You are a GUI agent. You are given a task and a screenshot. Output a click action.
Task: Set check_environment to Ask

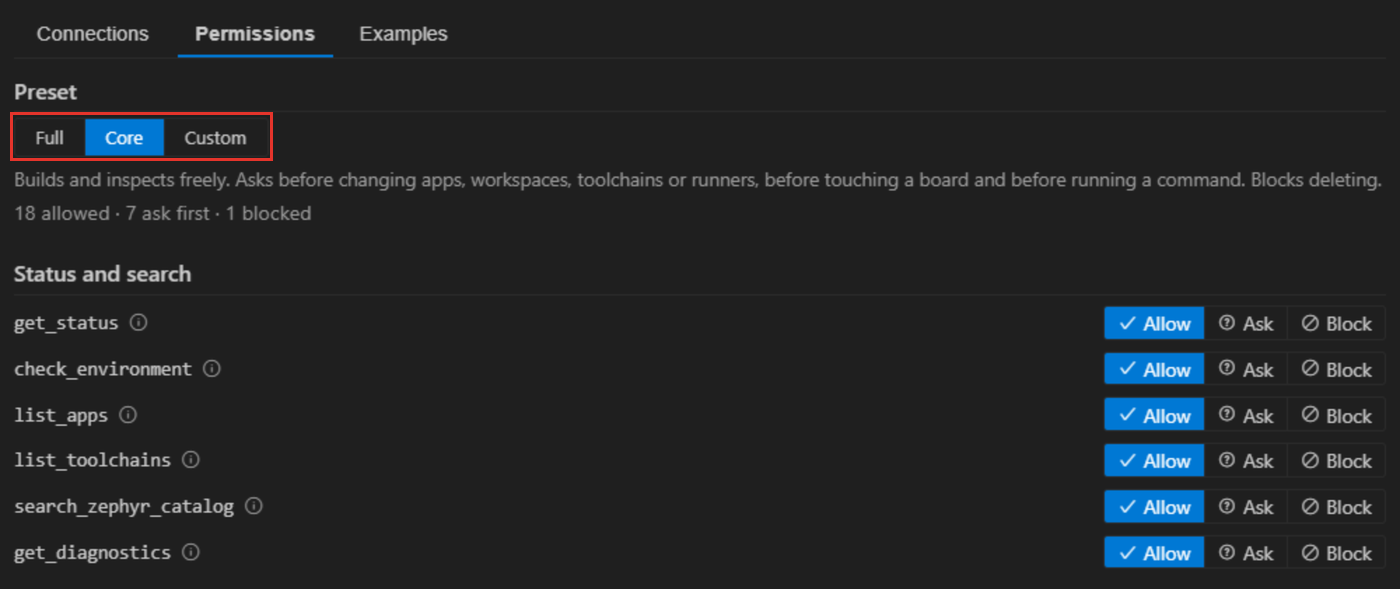click(x=1246, y=369)
